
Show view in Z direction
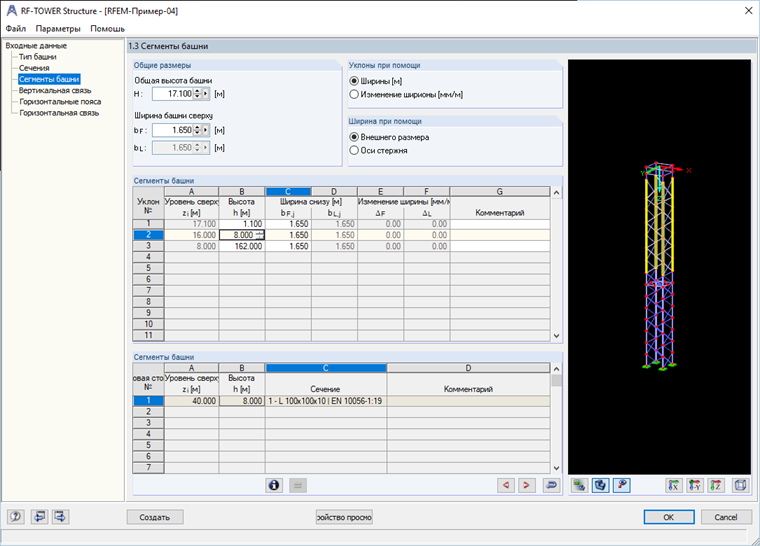(716, 485)
